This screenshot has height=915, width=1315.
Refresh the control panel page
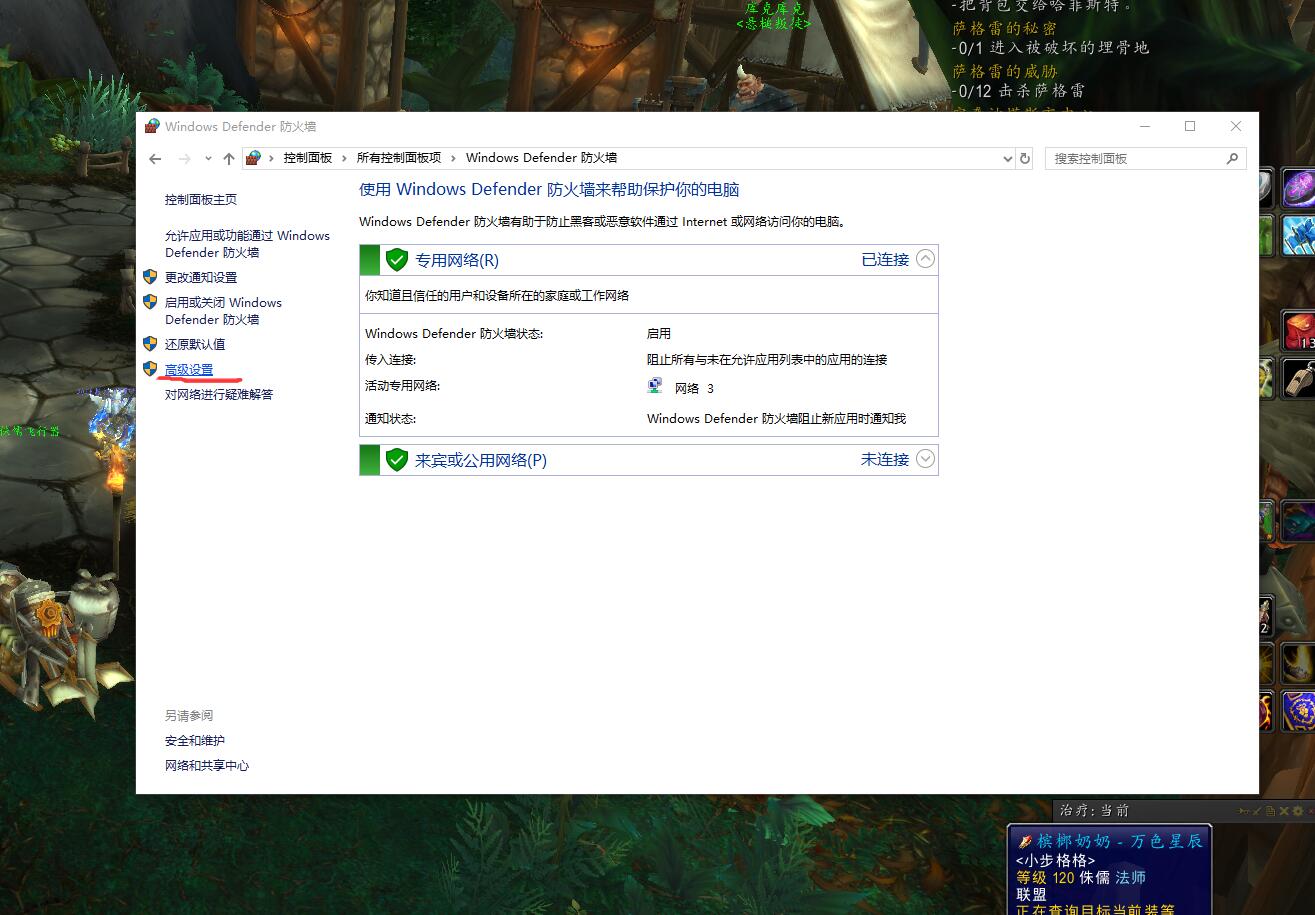1024,158
